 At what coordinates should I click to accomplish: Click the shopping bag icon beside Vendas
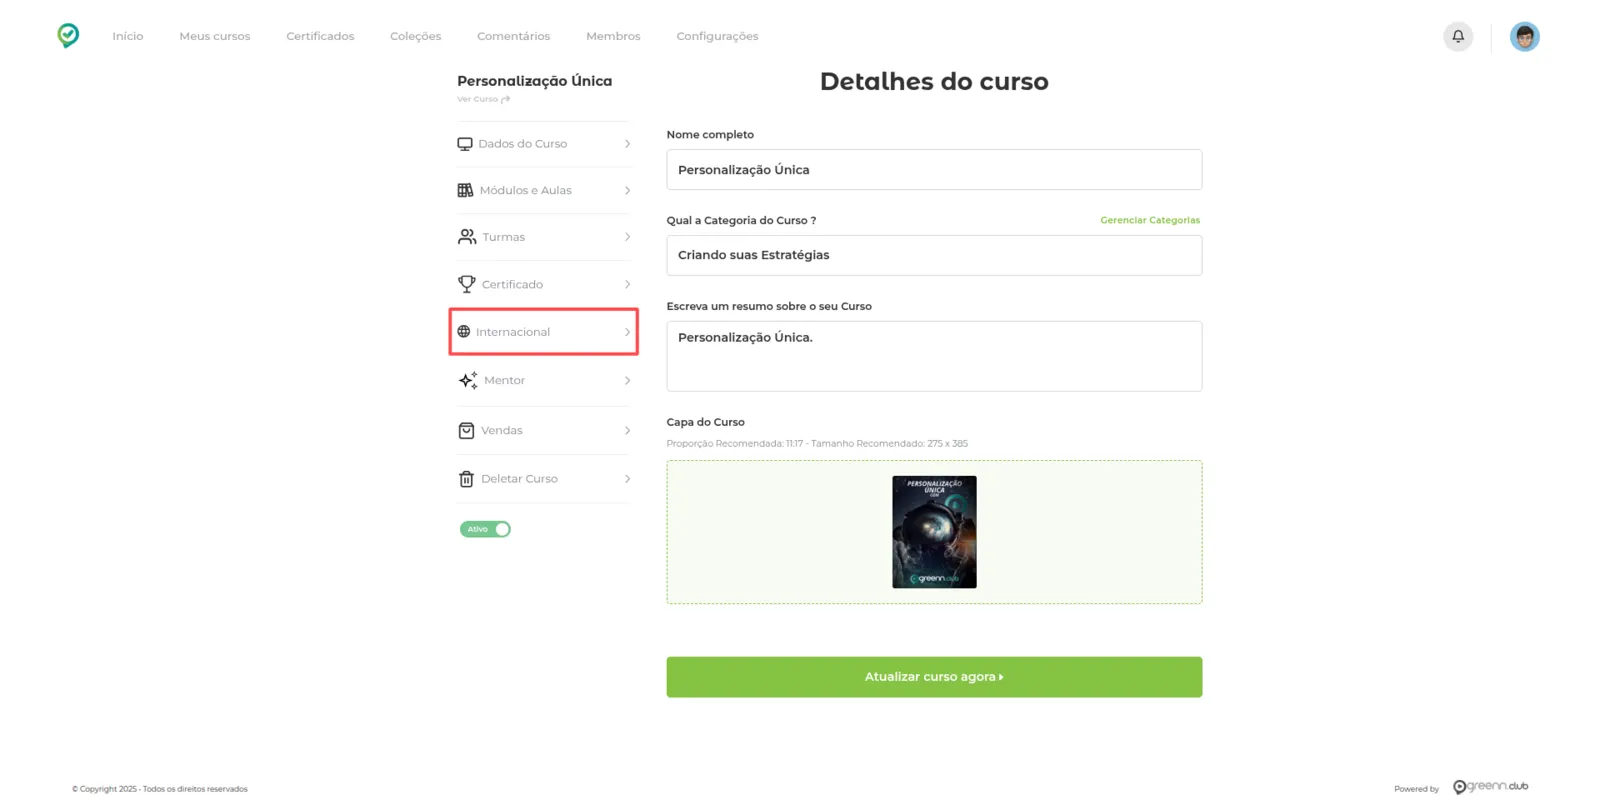click(466, 430)
